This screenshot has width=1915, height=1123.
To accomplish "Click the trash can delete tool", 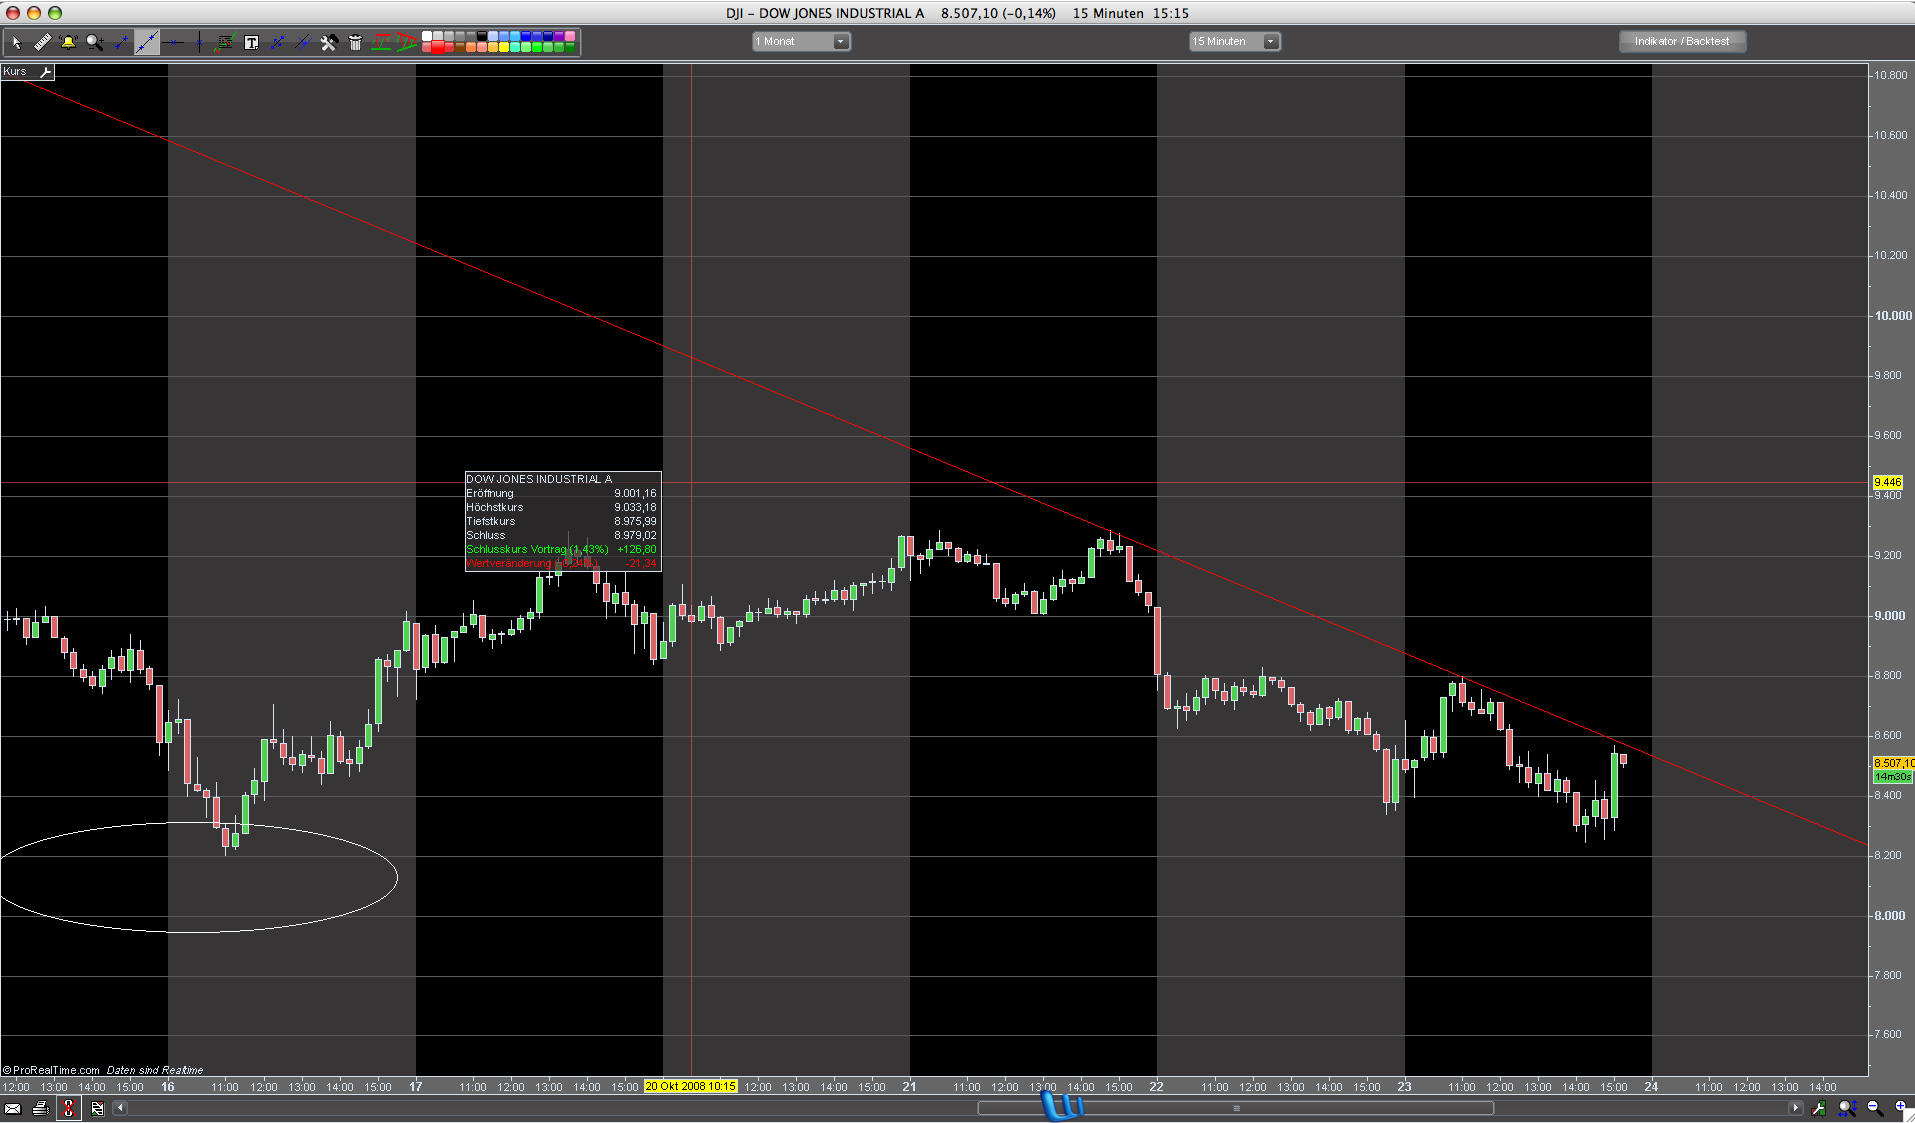I will (355, 42).
